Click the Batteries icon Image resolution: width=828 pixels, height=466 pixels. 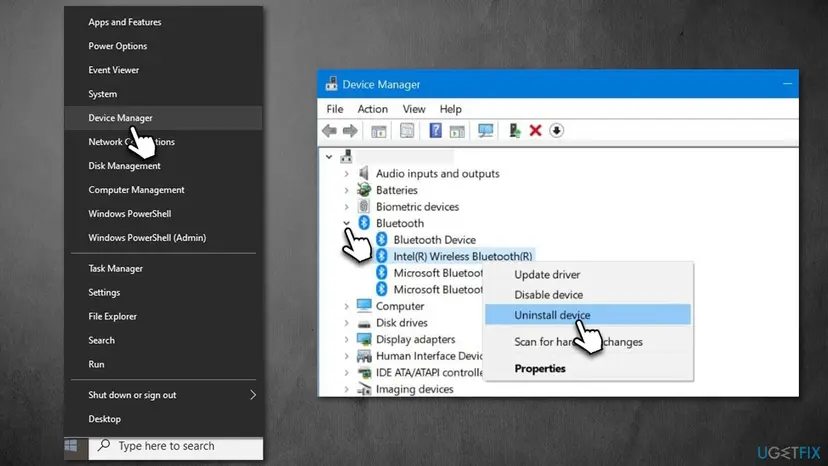364,190
